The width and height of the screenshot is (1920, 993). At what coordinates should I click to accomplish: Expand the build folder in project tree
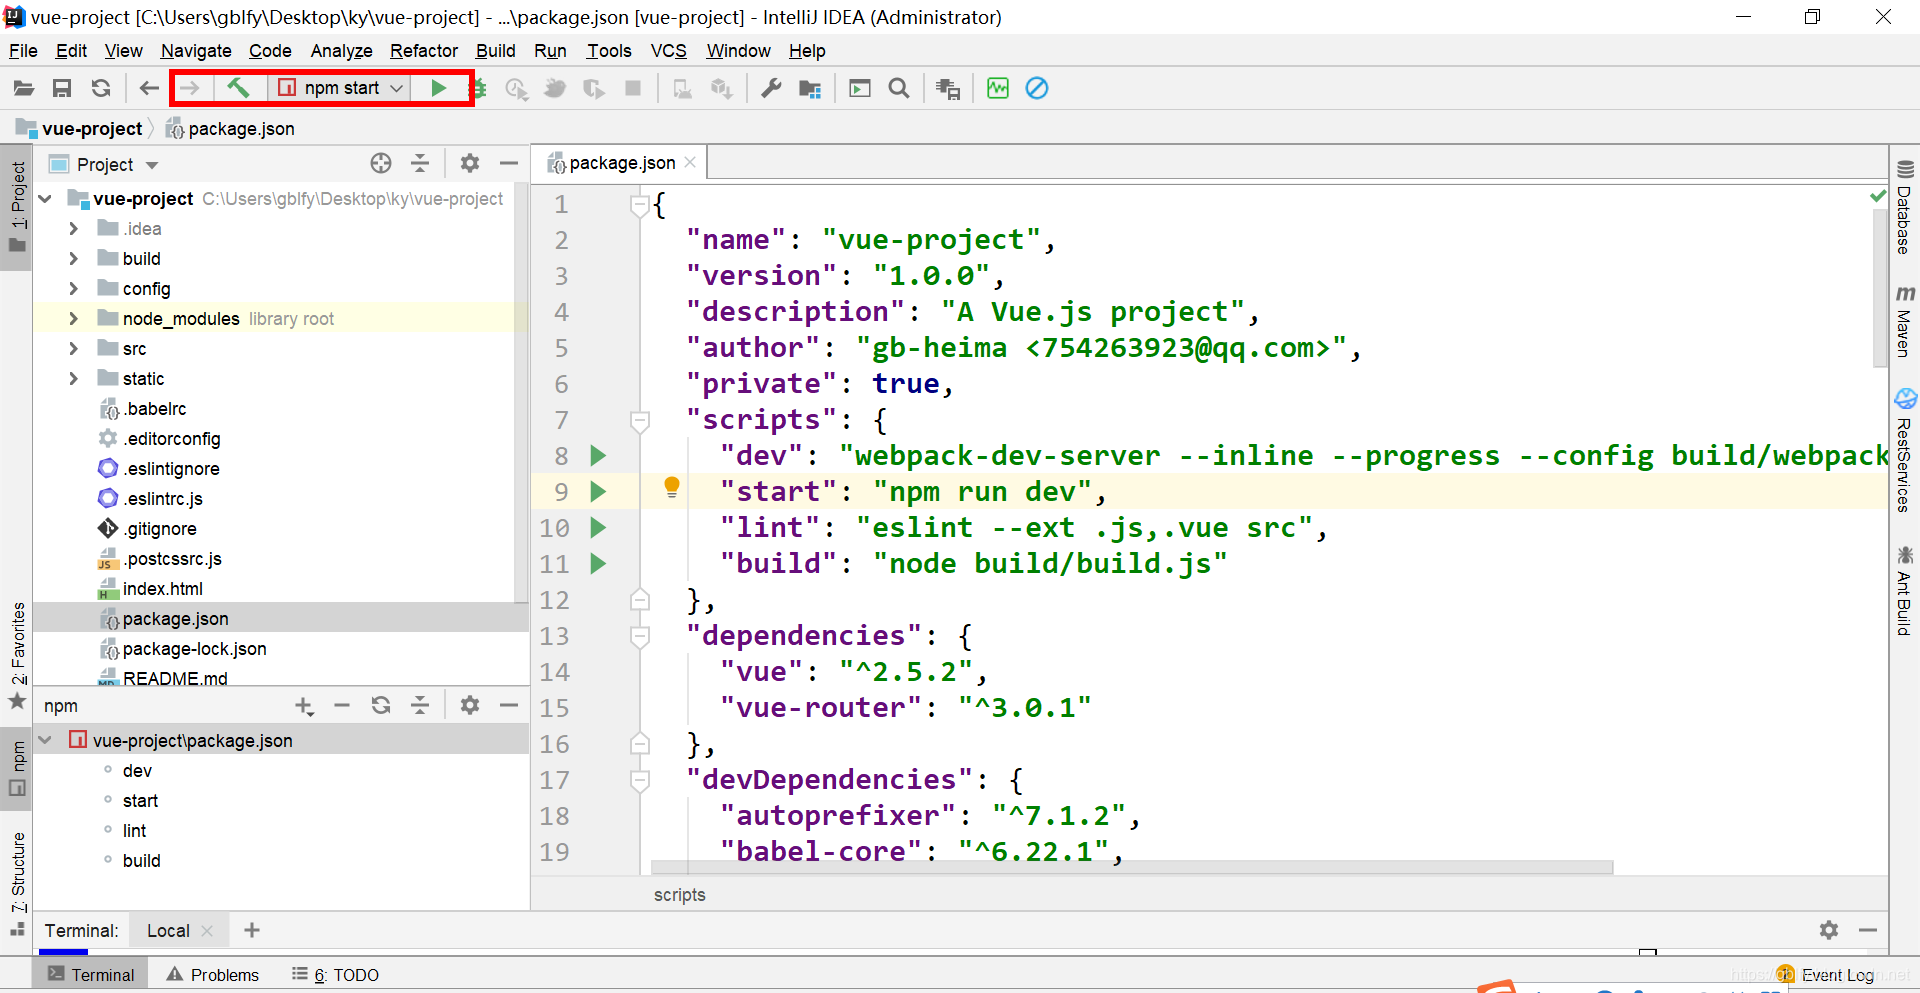(73, 259)
